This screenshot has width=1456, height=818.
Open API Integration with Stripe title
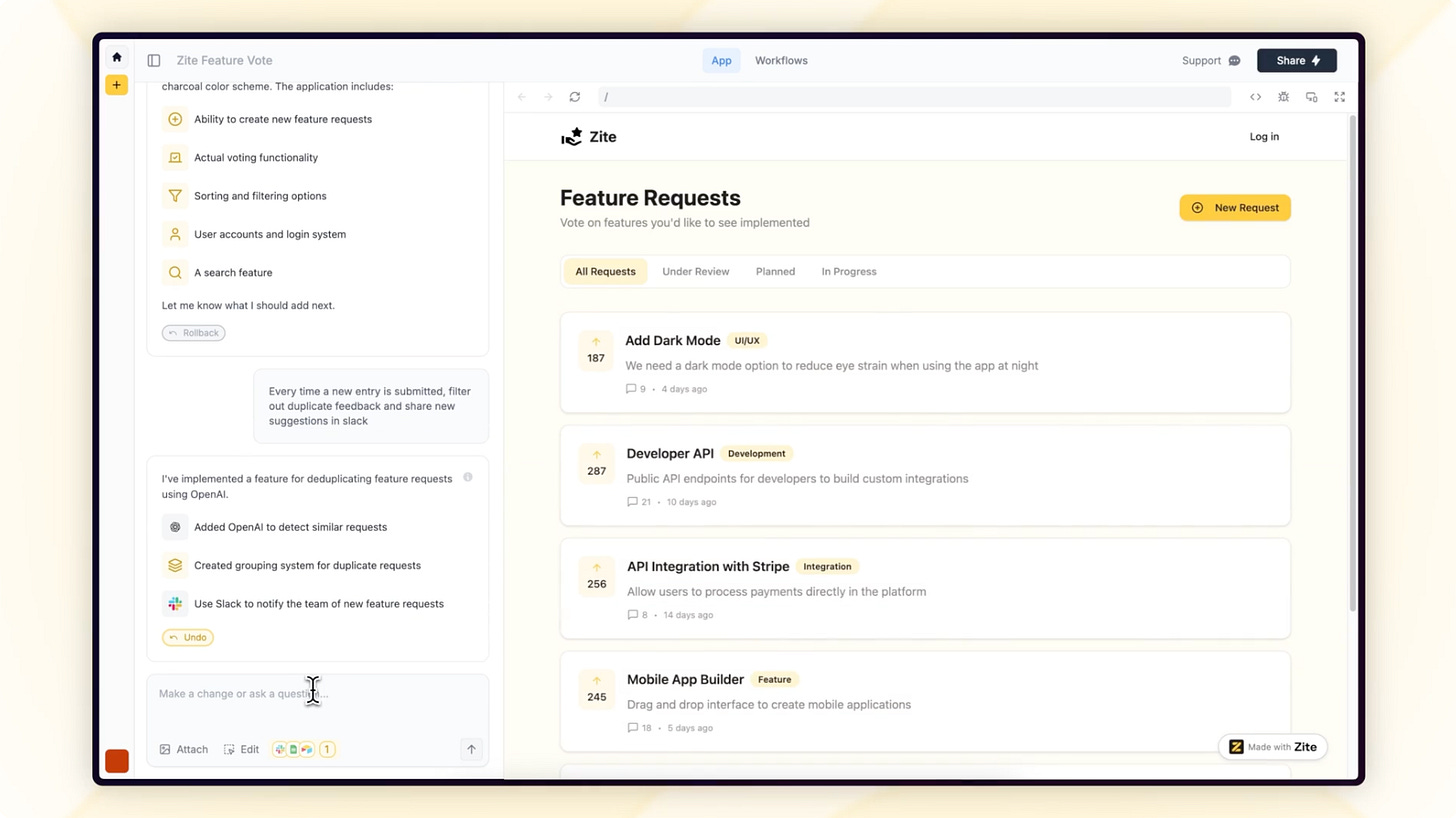click(x=708, y=566)
